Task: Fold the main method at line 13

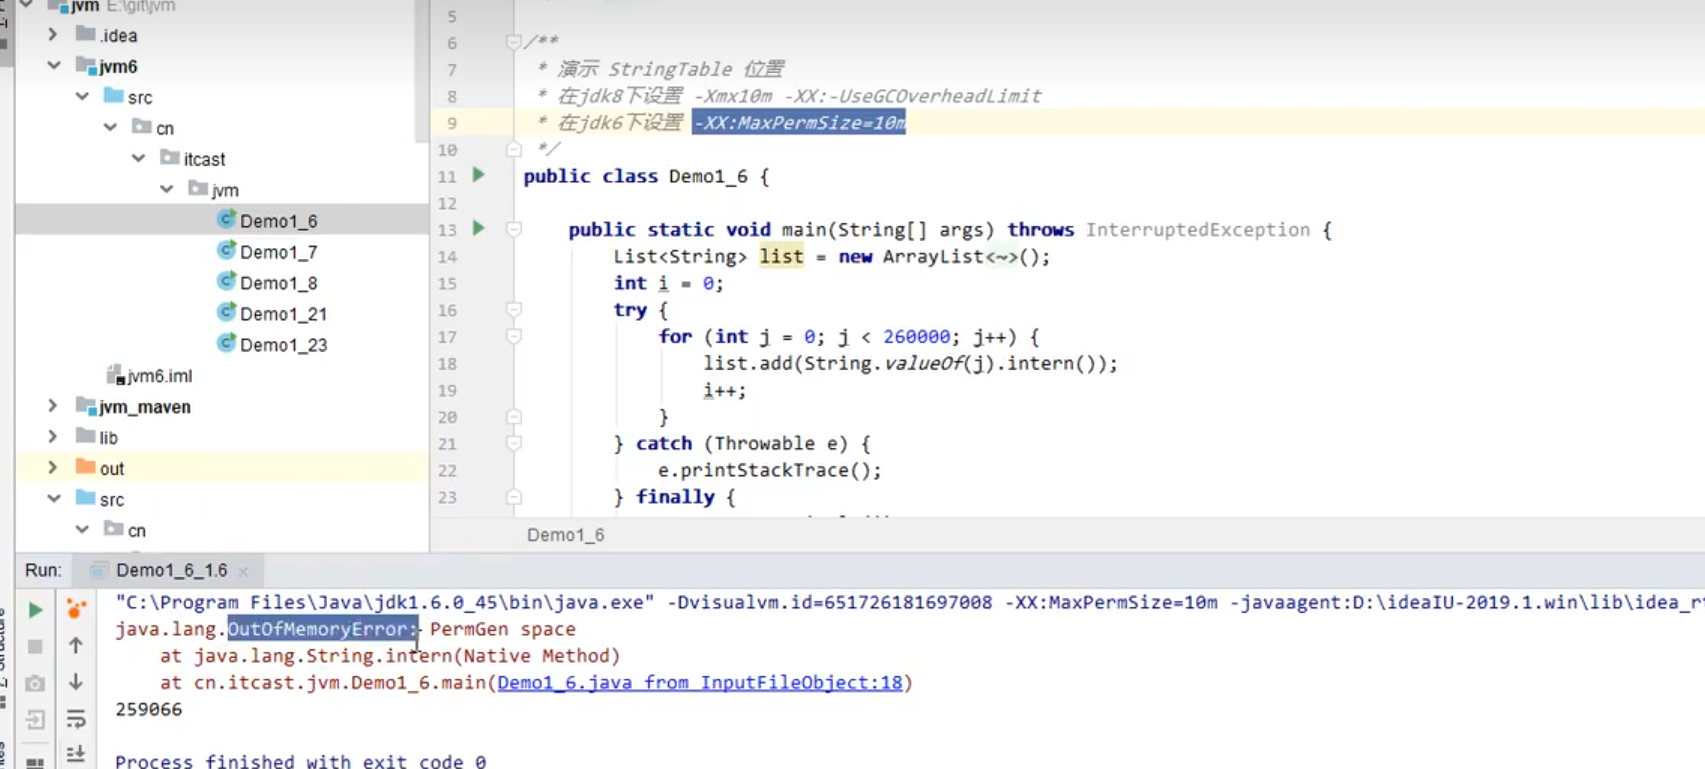Action: click(x=513, y=229)
